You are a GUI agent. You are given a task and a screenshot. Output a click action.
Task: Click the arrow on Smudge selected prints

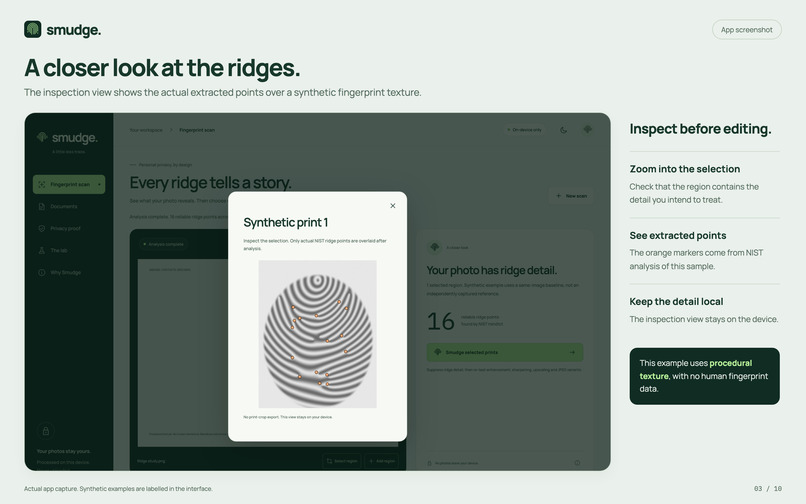point(572,352)
